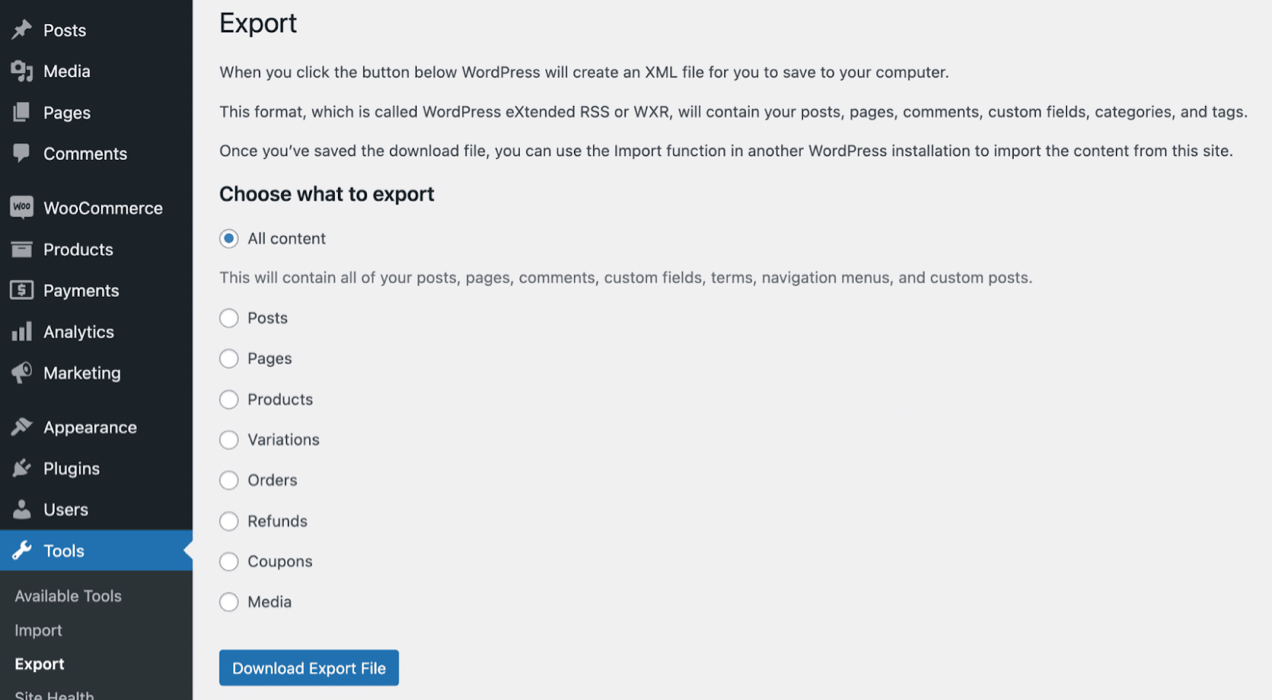The width and height of the screenshot is (1272, 700).
Task: Click the Pages document icon
Action: tap(21, 112)
